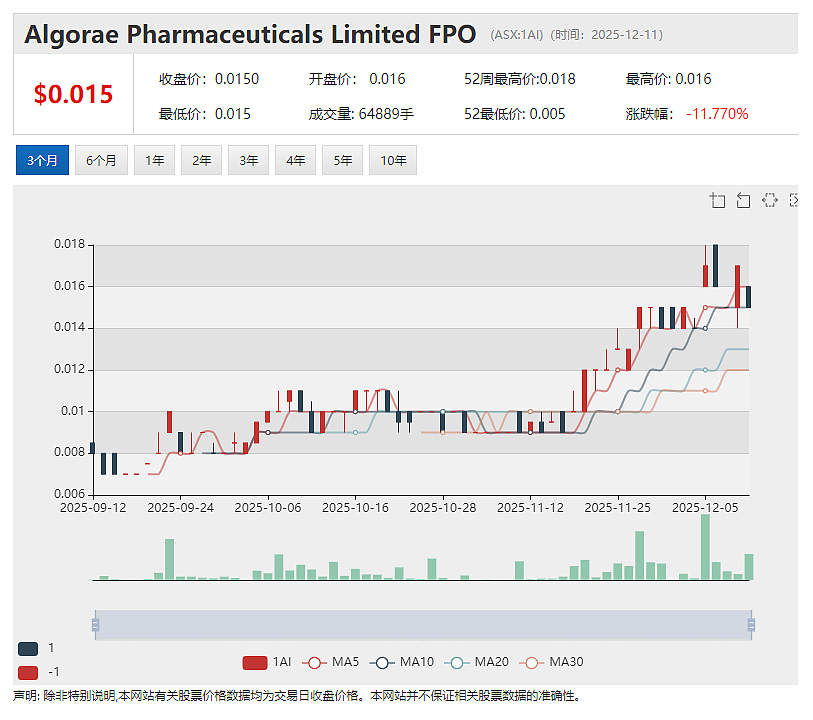
Task: Click the 最低价: 0.015 text
Action: pyautogui.click(x=204, y=114)
